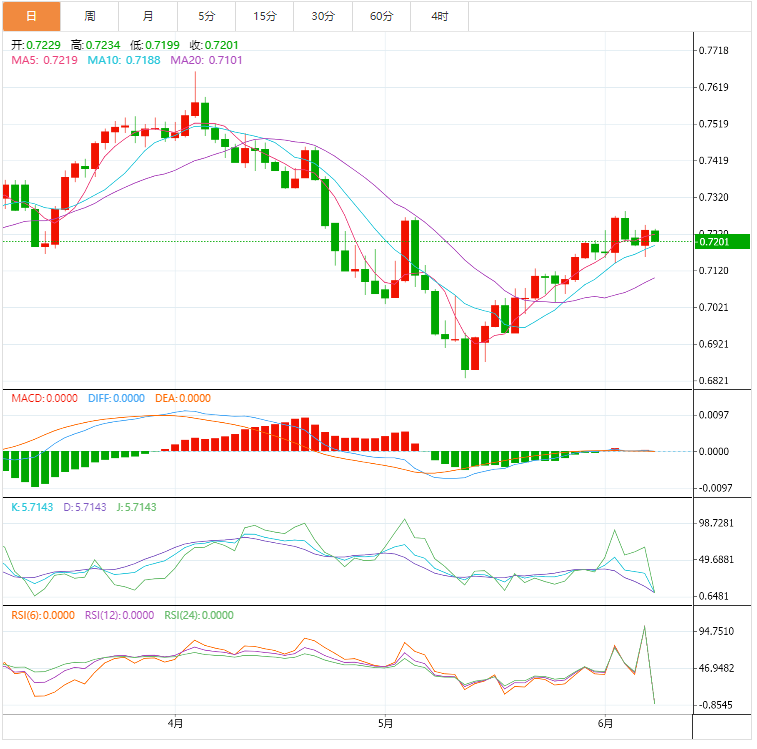Click the MA5: 0.7219 indicator label
This screenshot has height=749, width=757.
(45, 60)
